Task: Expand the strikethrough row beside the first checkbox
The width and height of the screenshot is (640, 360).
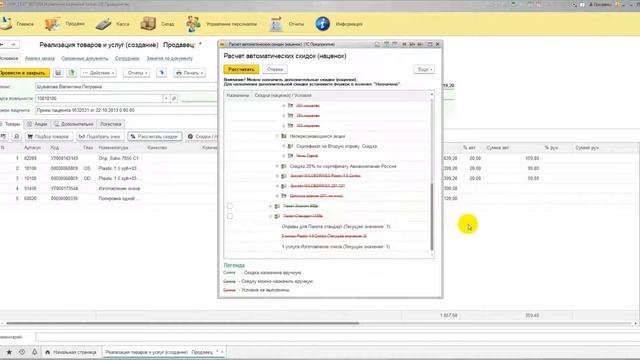Action: tap(270, 206)
